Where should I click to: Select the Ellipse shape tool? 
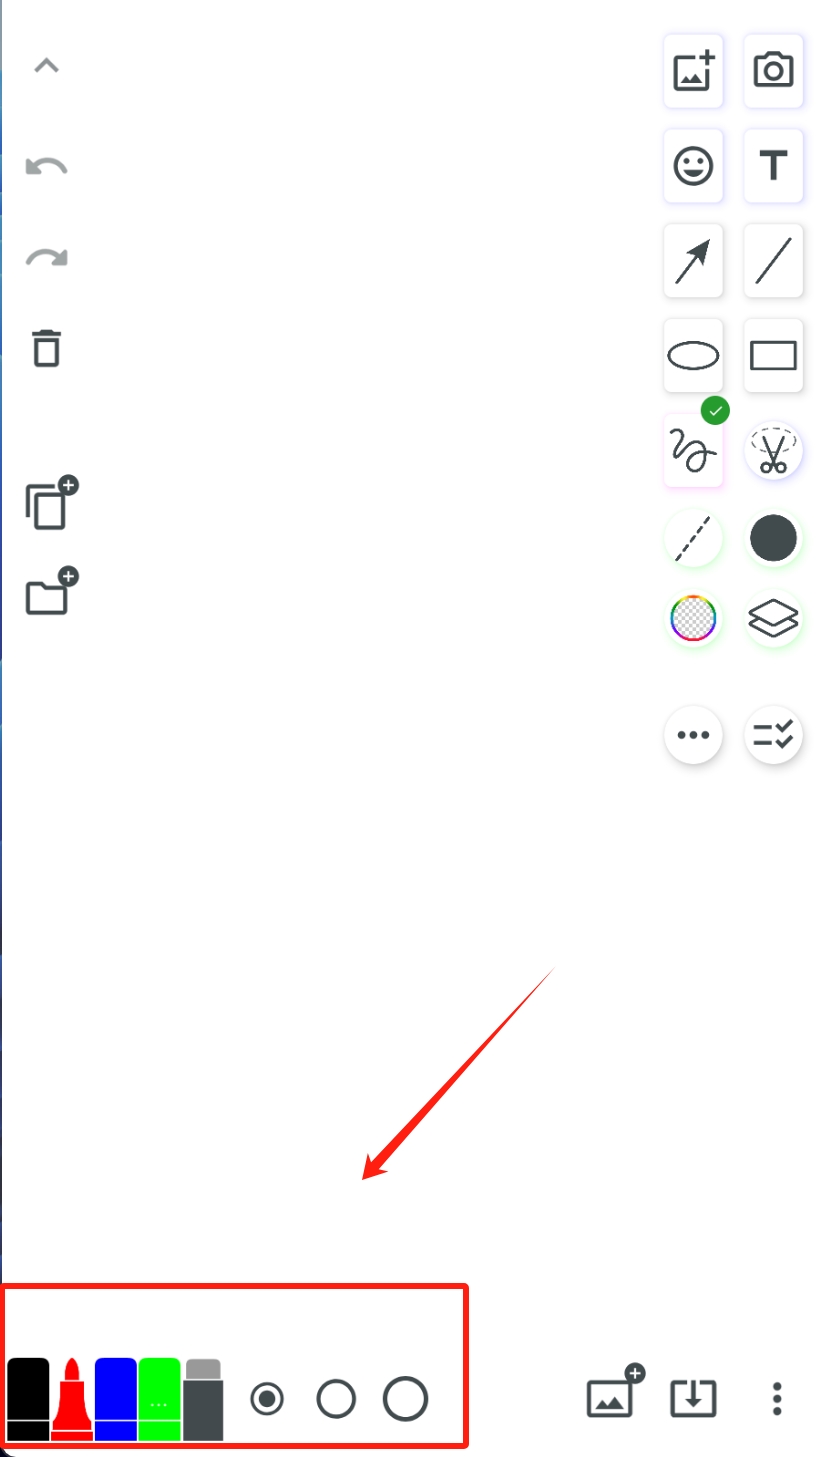[x=693, y=355]
